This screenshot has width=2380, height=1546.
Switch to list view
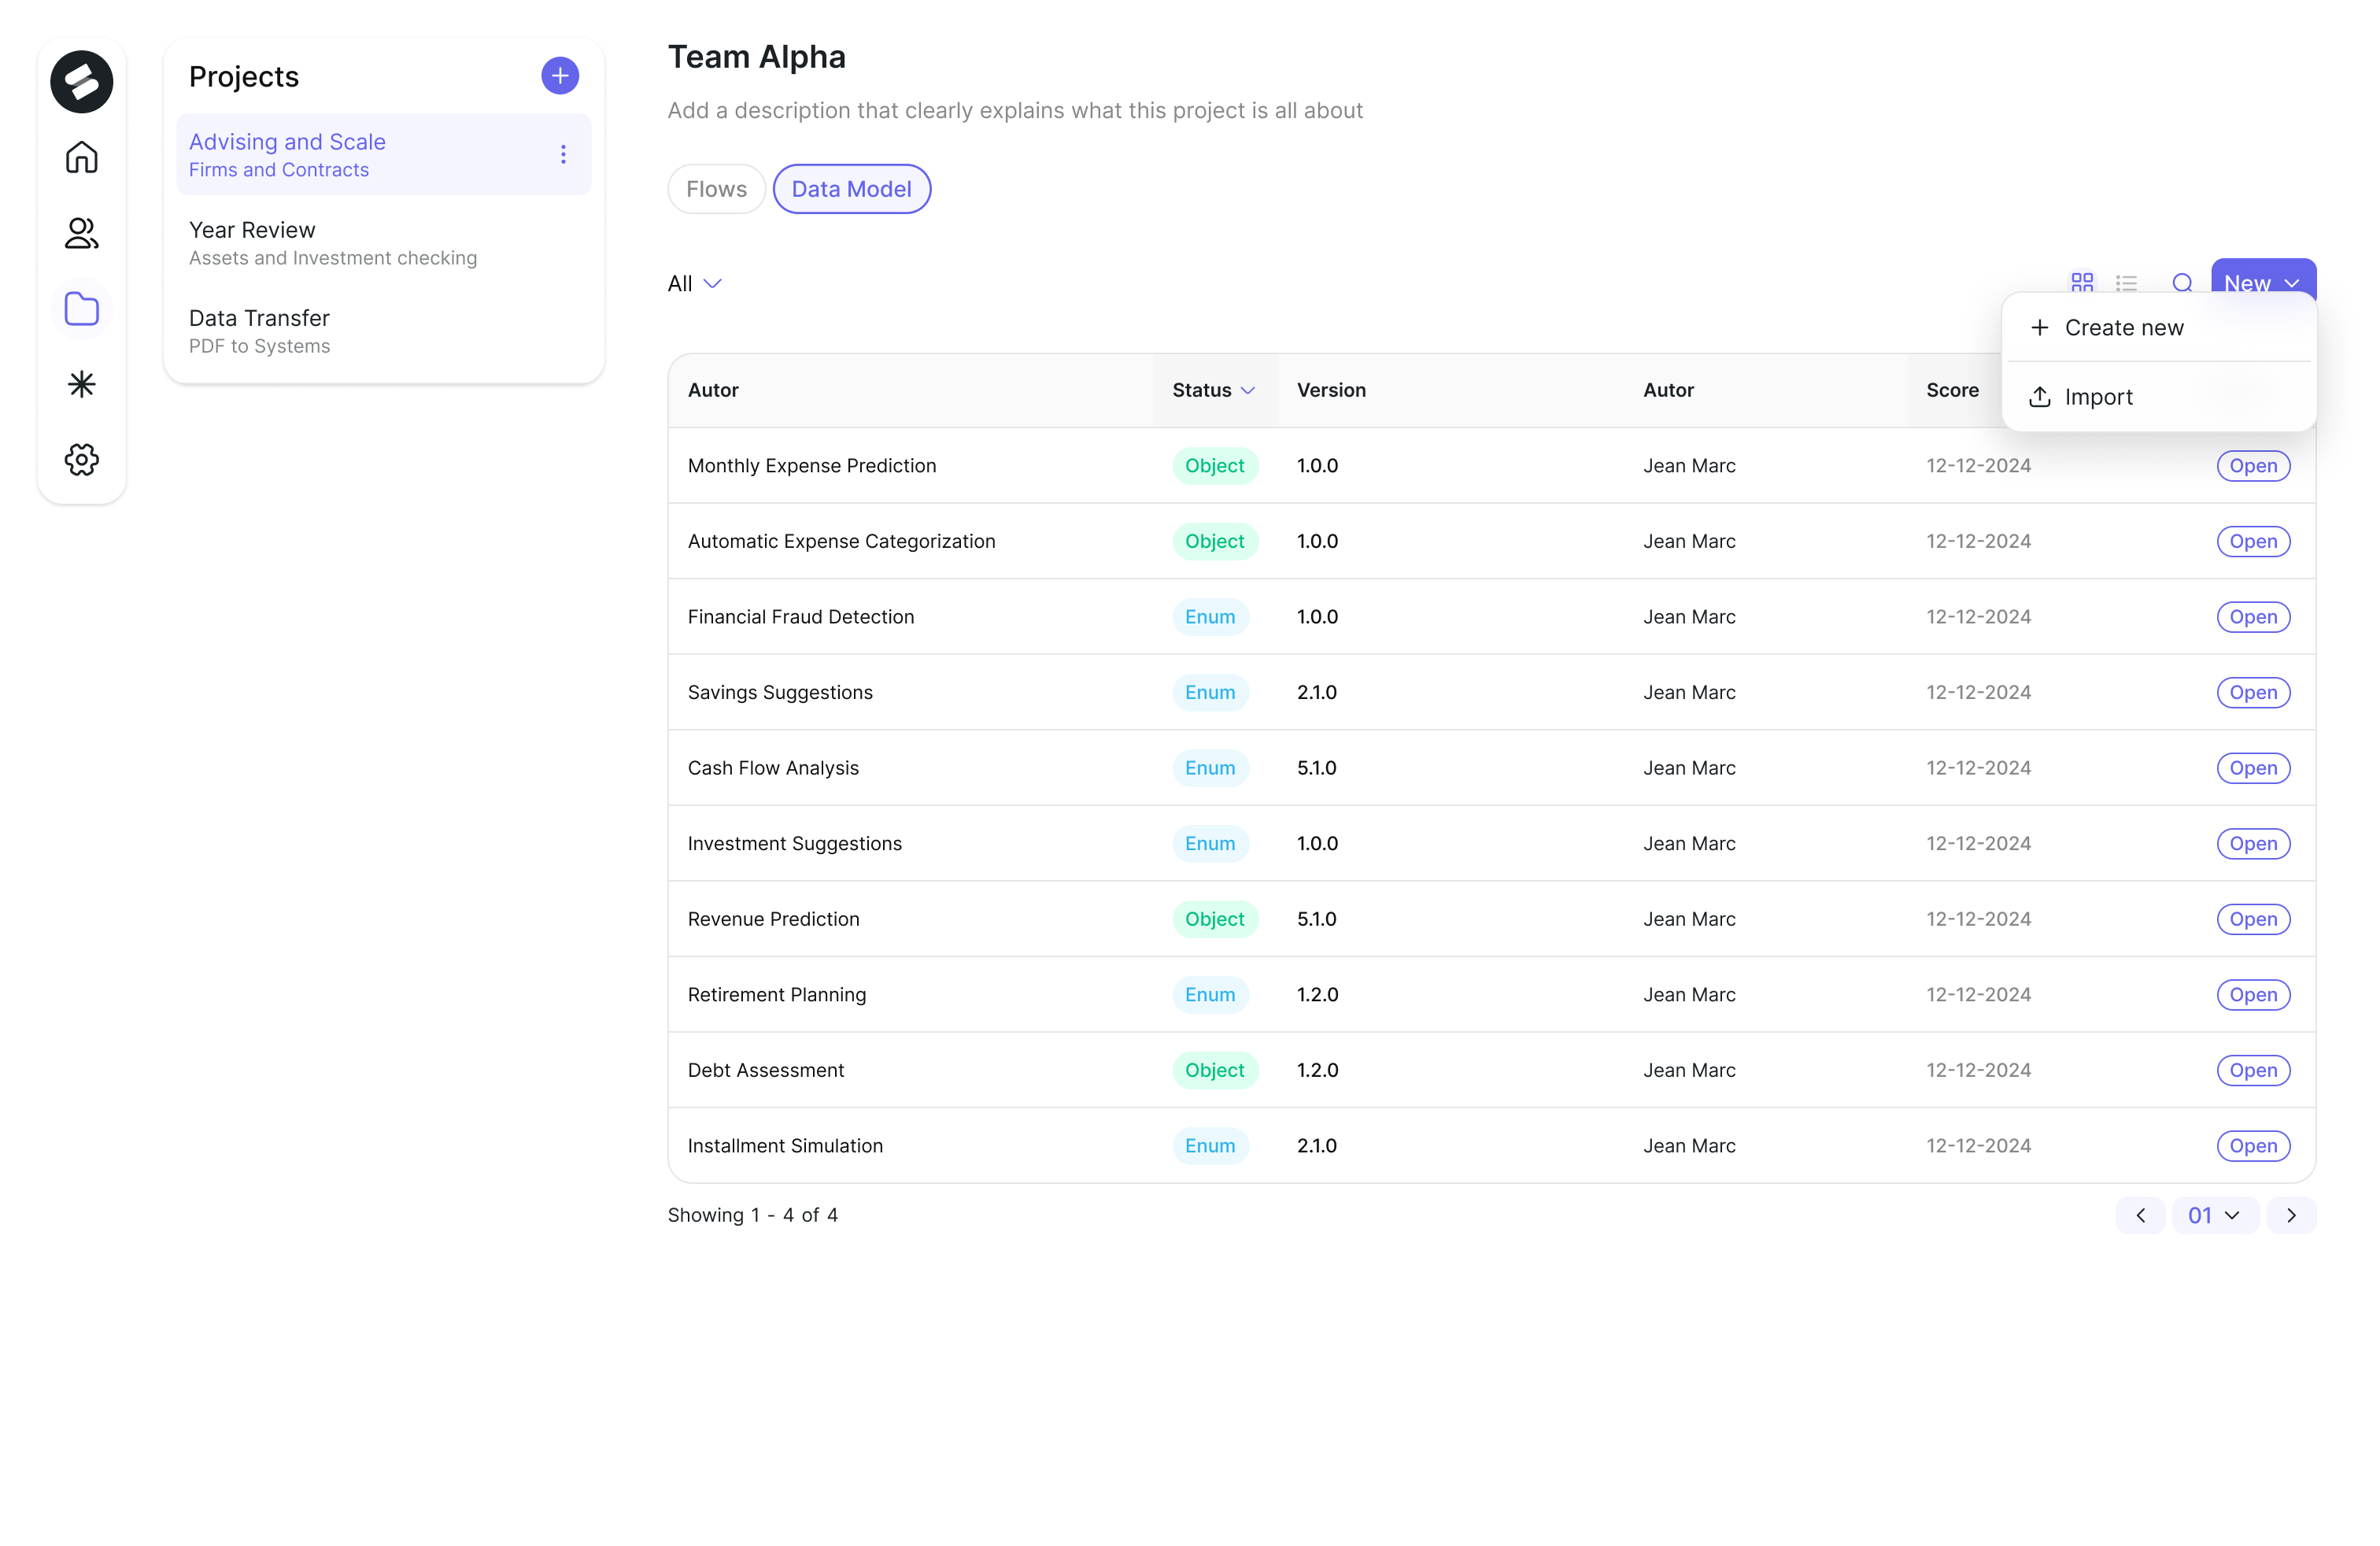(2126, 283)
